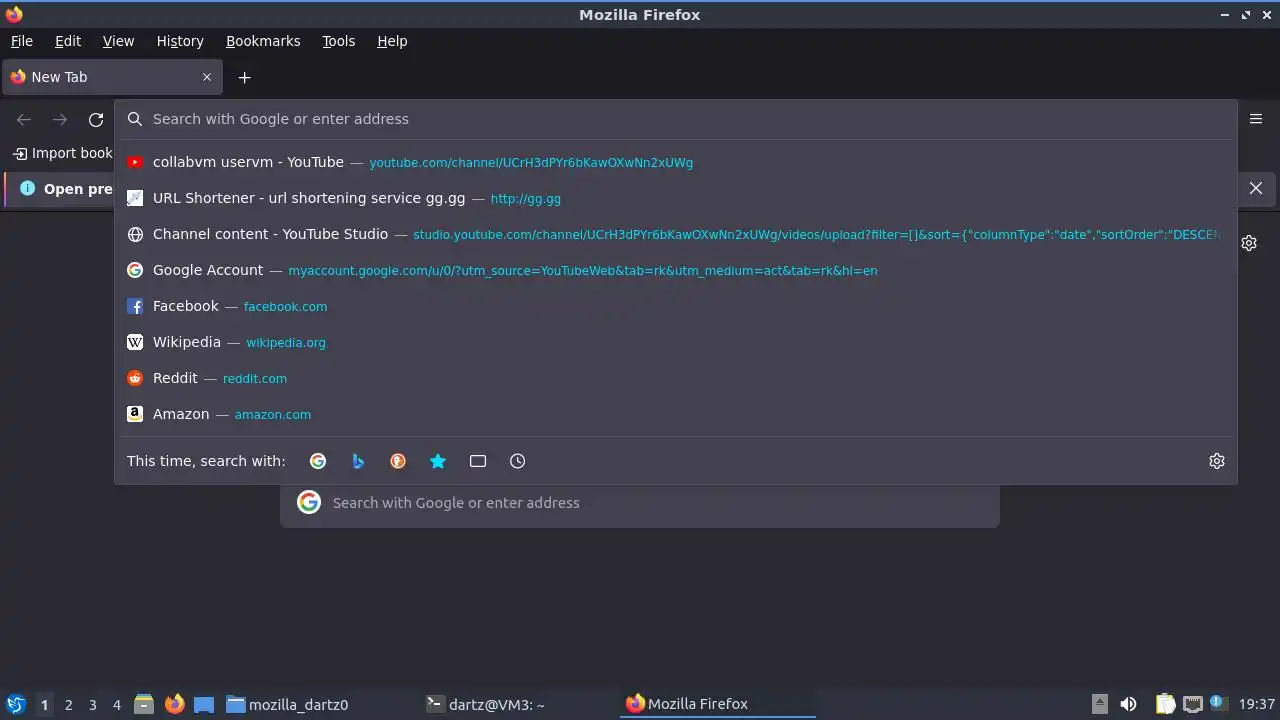Image resolution: width=1280 pixels, height=720 pixels.
Task: Open the youtube.com channel URL suggestion
Action: click(x=531, y=163)
